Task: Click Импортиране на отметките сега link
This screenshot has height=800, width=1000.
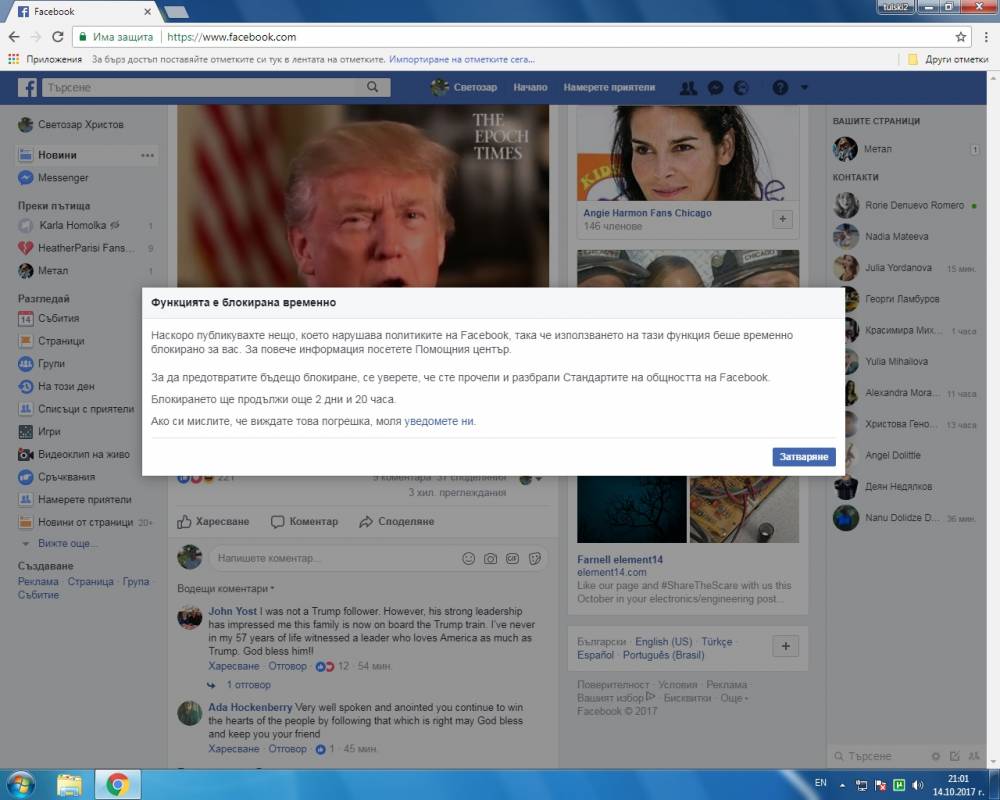Action: coord(462,59)
